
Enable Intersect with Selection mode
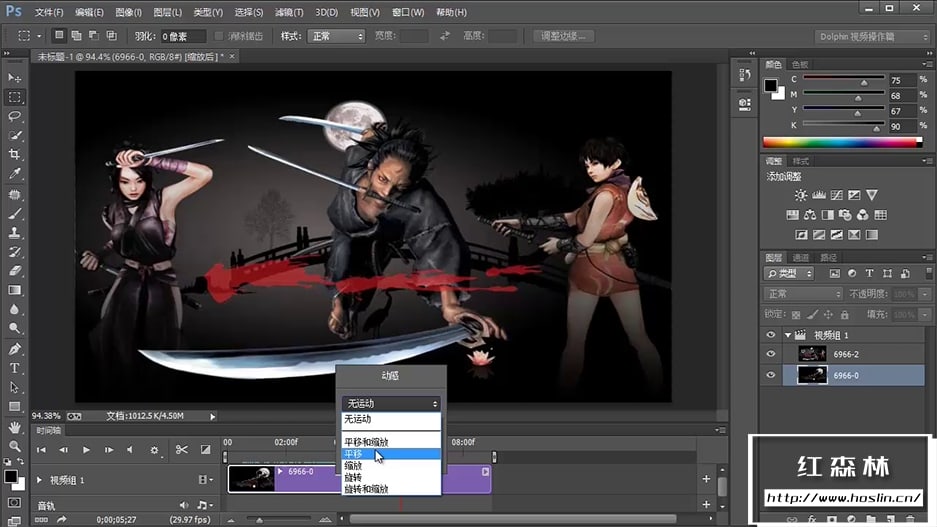pyautogui.click(x=112, y=36)
